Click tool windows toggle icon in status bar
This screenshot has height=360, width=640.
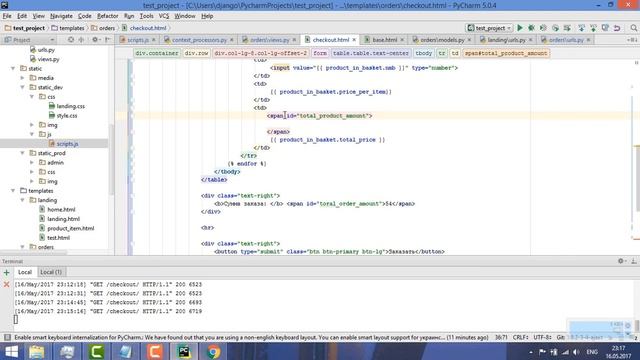7,338
